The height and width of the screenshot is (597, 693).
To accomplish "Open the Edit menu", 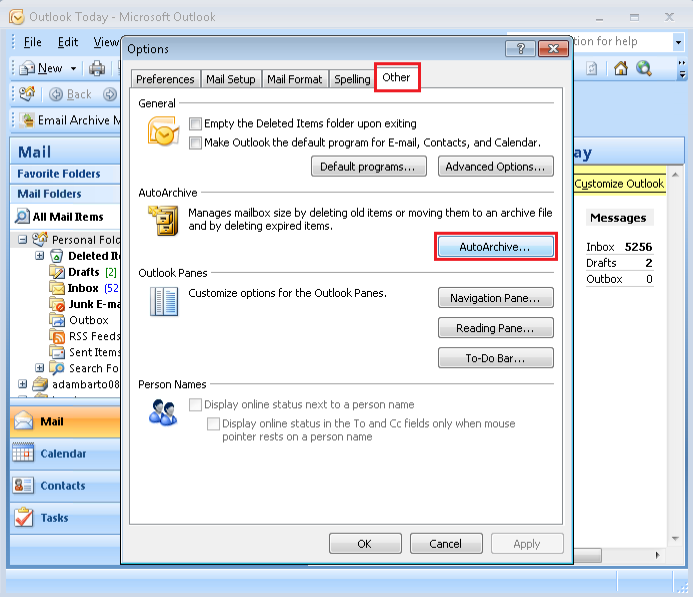I will click(x=68, y=42).
